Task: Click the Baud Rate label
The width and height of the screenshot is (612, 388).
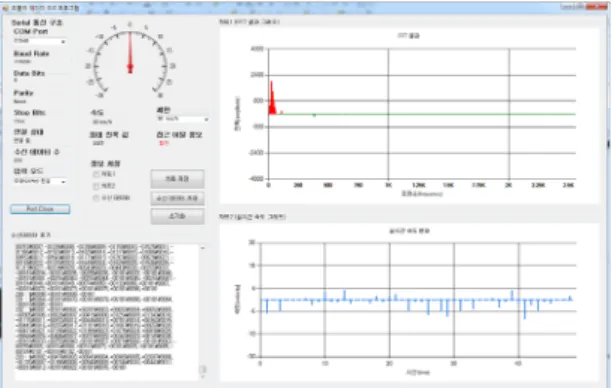Action: [32, 53]
